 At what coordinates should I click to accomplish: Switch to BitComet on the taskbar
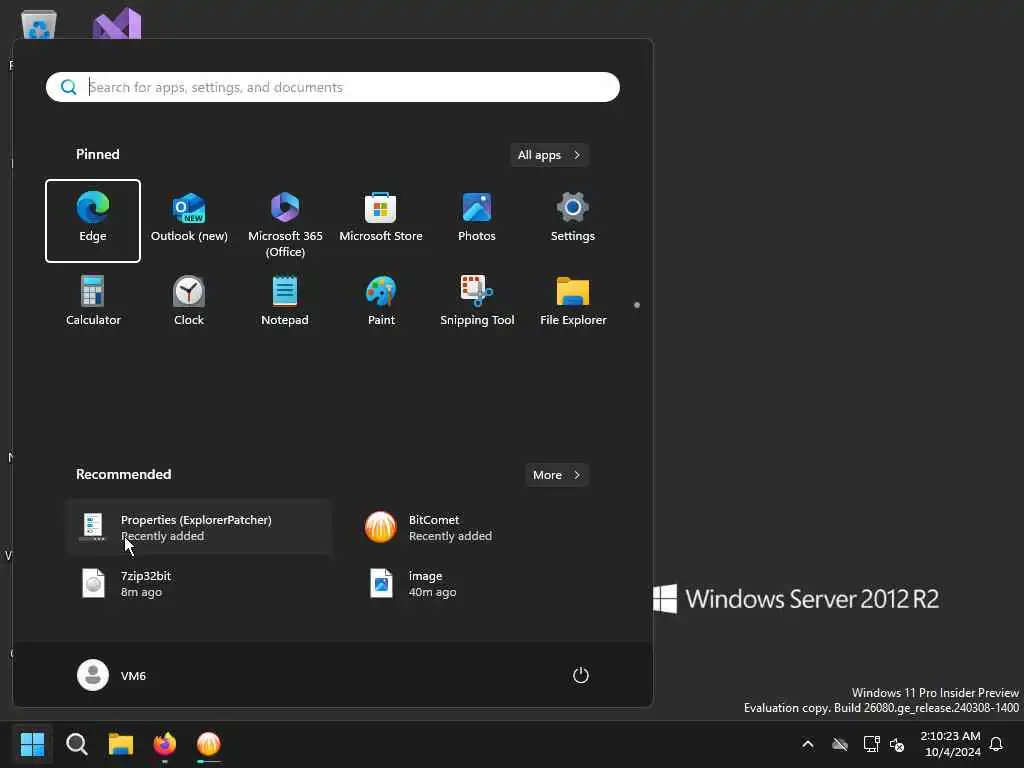(x=208, y=744)
